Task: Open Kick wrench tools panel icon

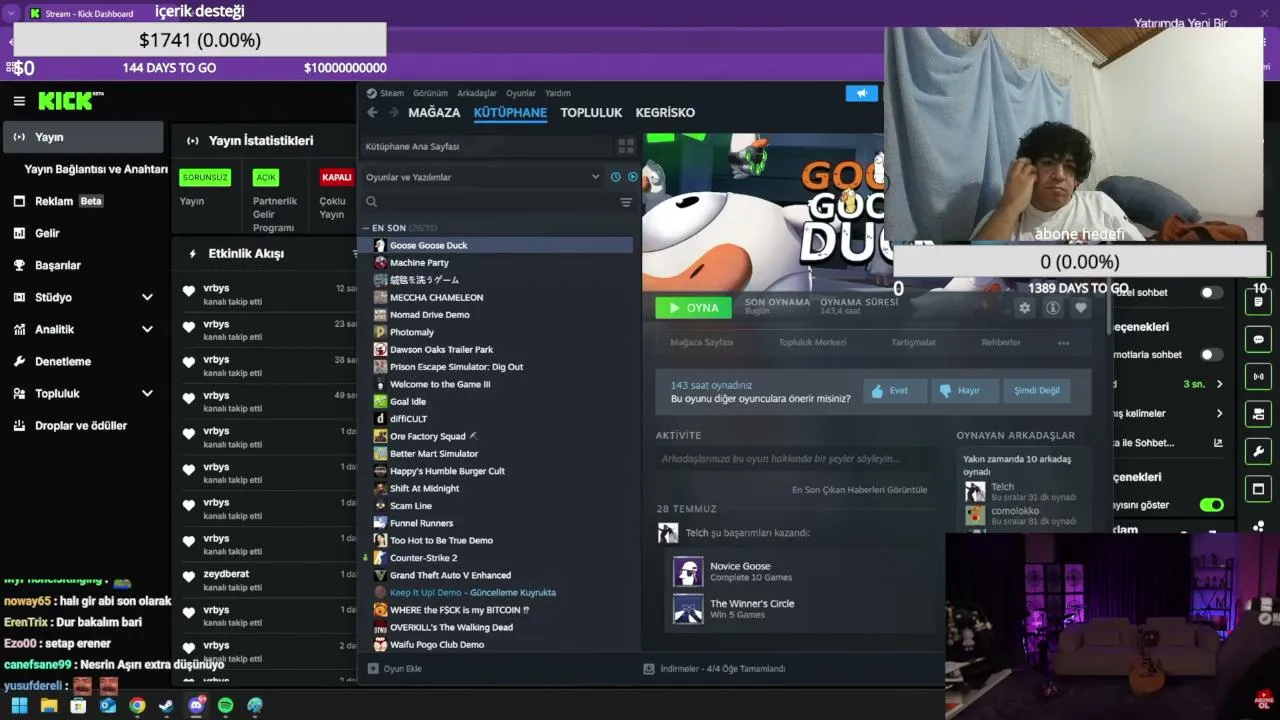Action: coord(1258,451)
